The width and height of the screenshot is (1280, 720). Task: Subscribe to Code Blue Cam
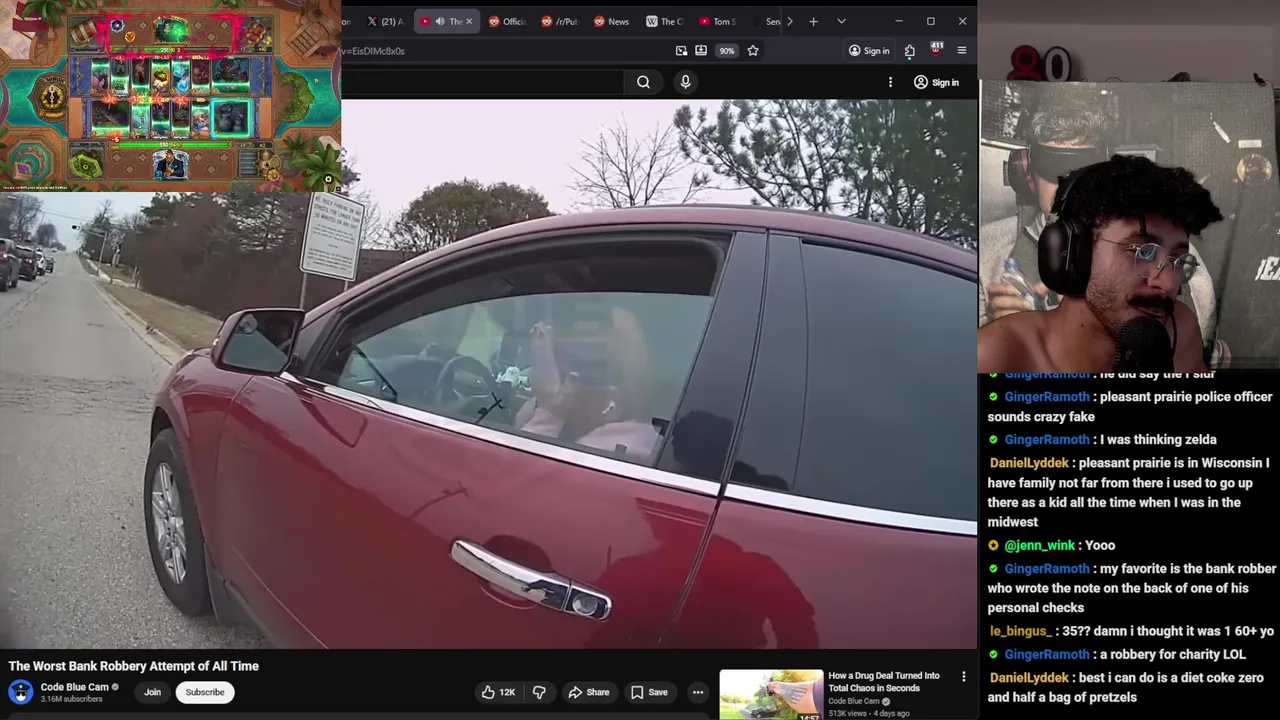click(205, 692)
